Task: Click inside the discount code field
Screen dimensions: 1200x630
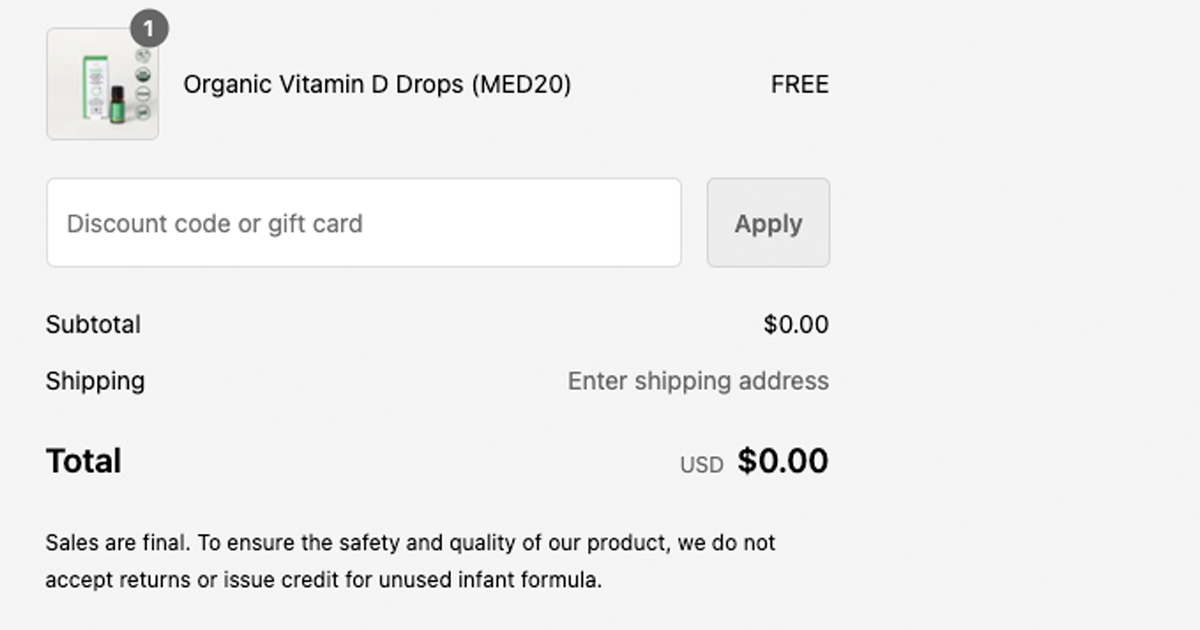Action: 363,222
